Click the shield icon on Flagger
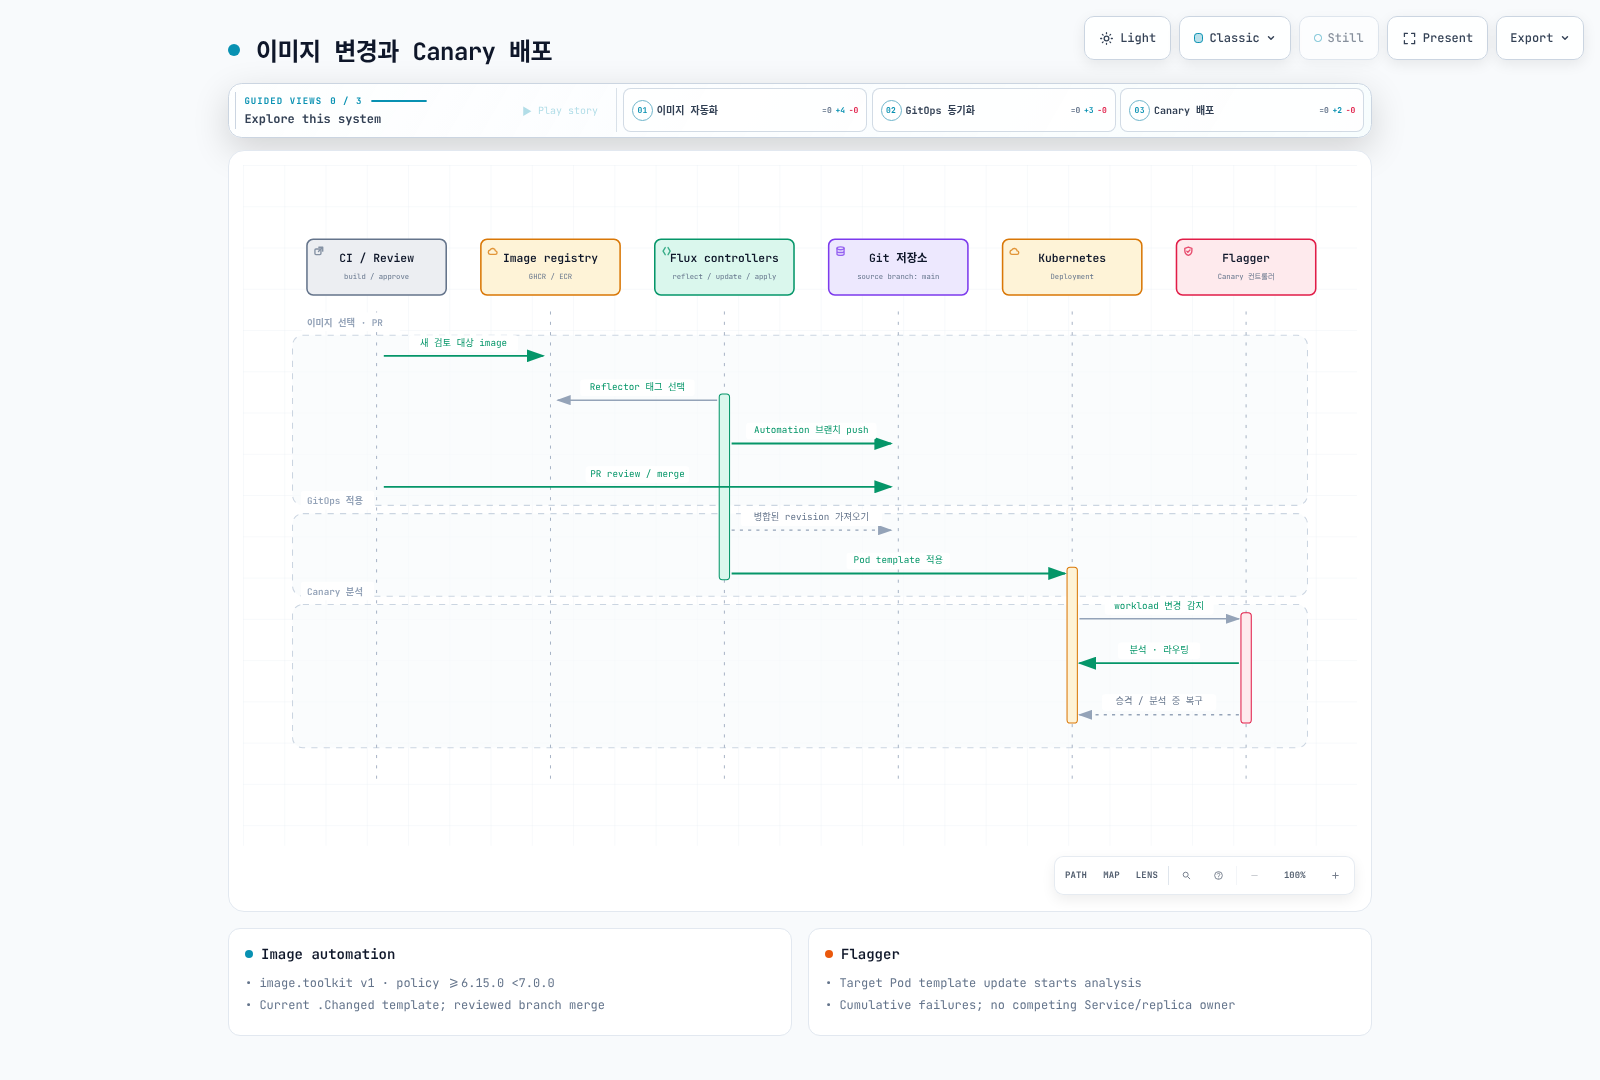 [x=1188, y=251]
